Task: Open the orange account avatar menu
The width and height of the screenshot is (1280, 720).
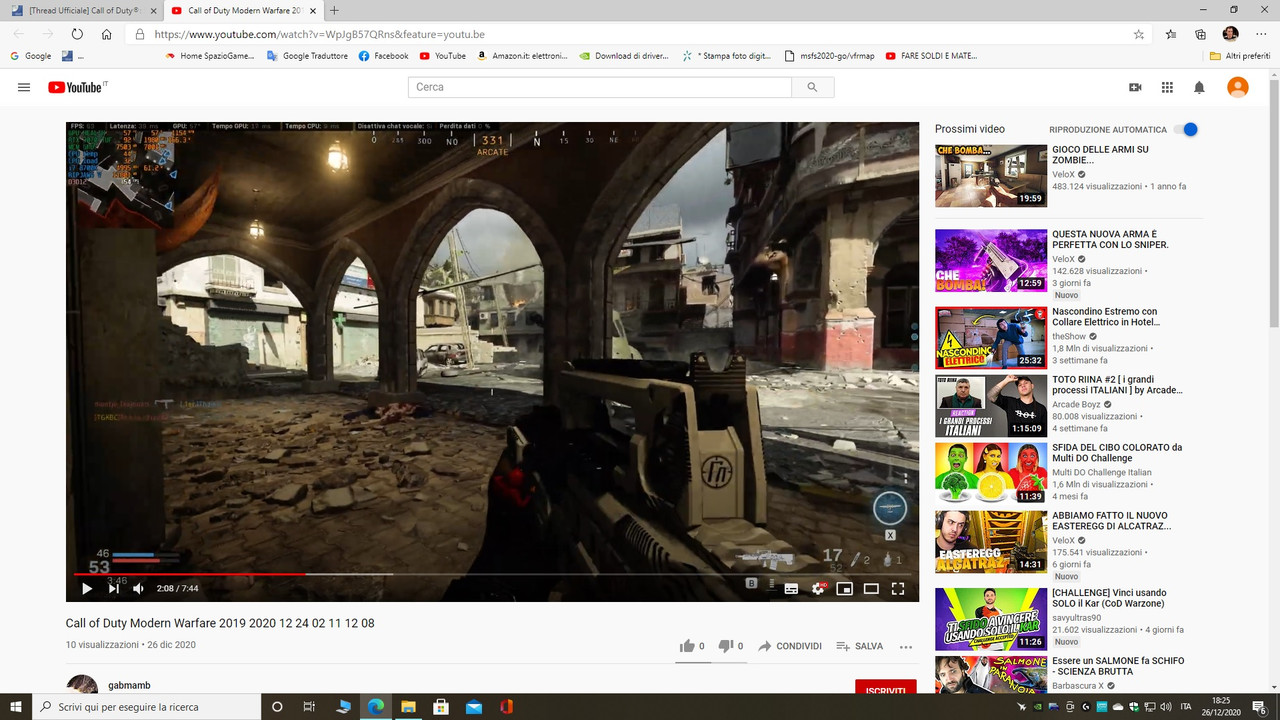Action: click(1238, 87)
